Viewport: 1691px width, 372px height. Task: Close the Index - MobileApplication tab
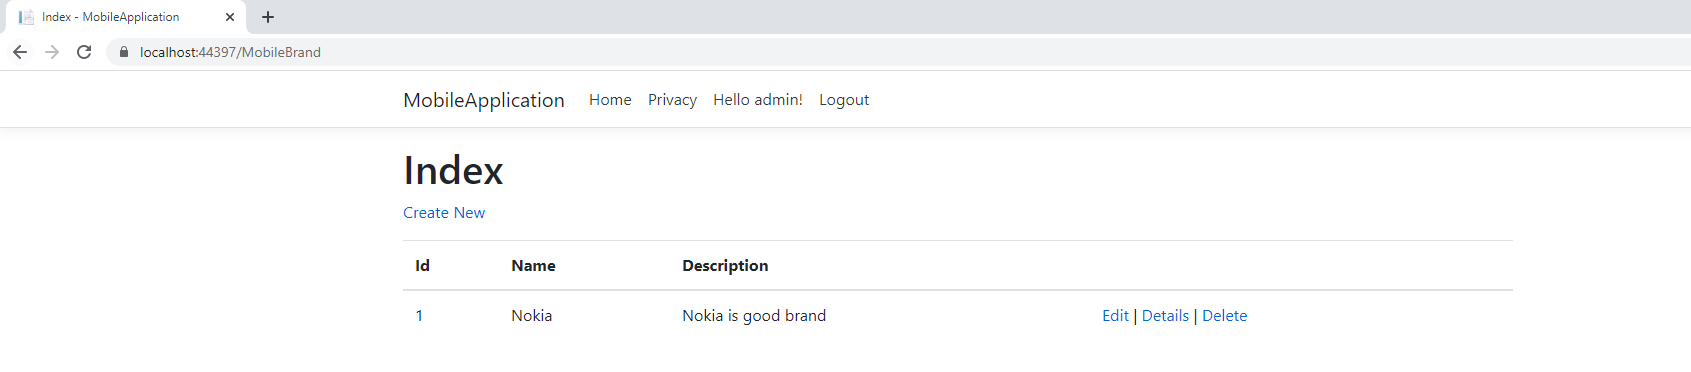230,17
